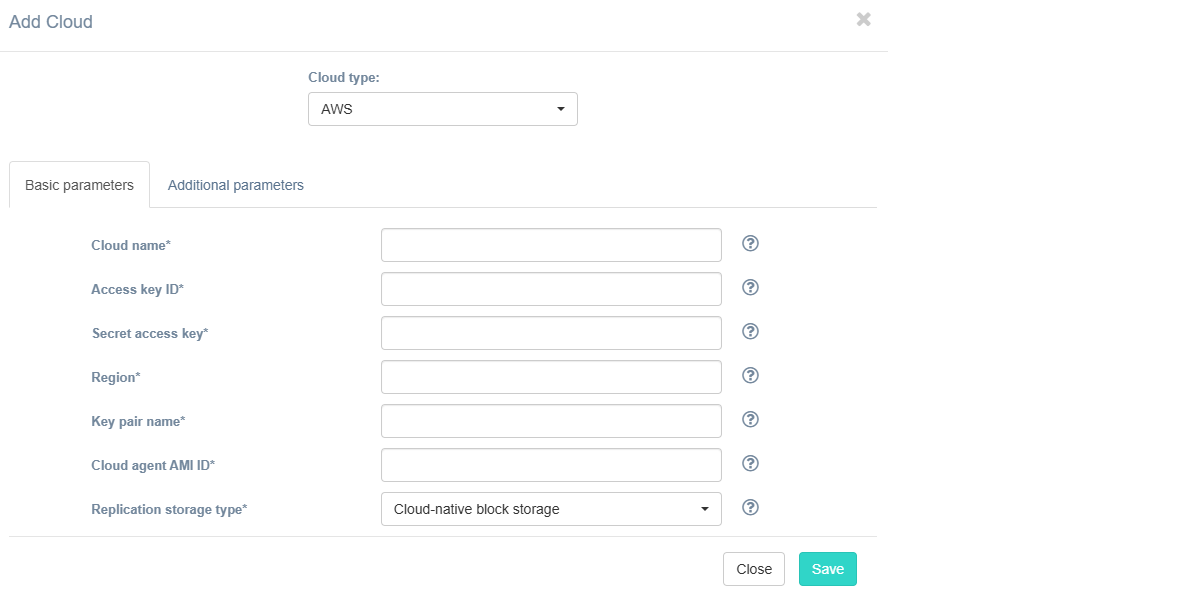The height and width of the screenshot is (615, 1200).
Task: Click into the Access key ID field
Action: (x=551, y=289)
